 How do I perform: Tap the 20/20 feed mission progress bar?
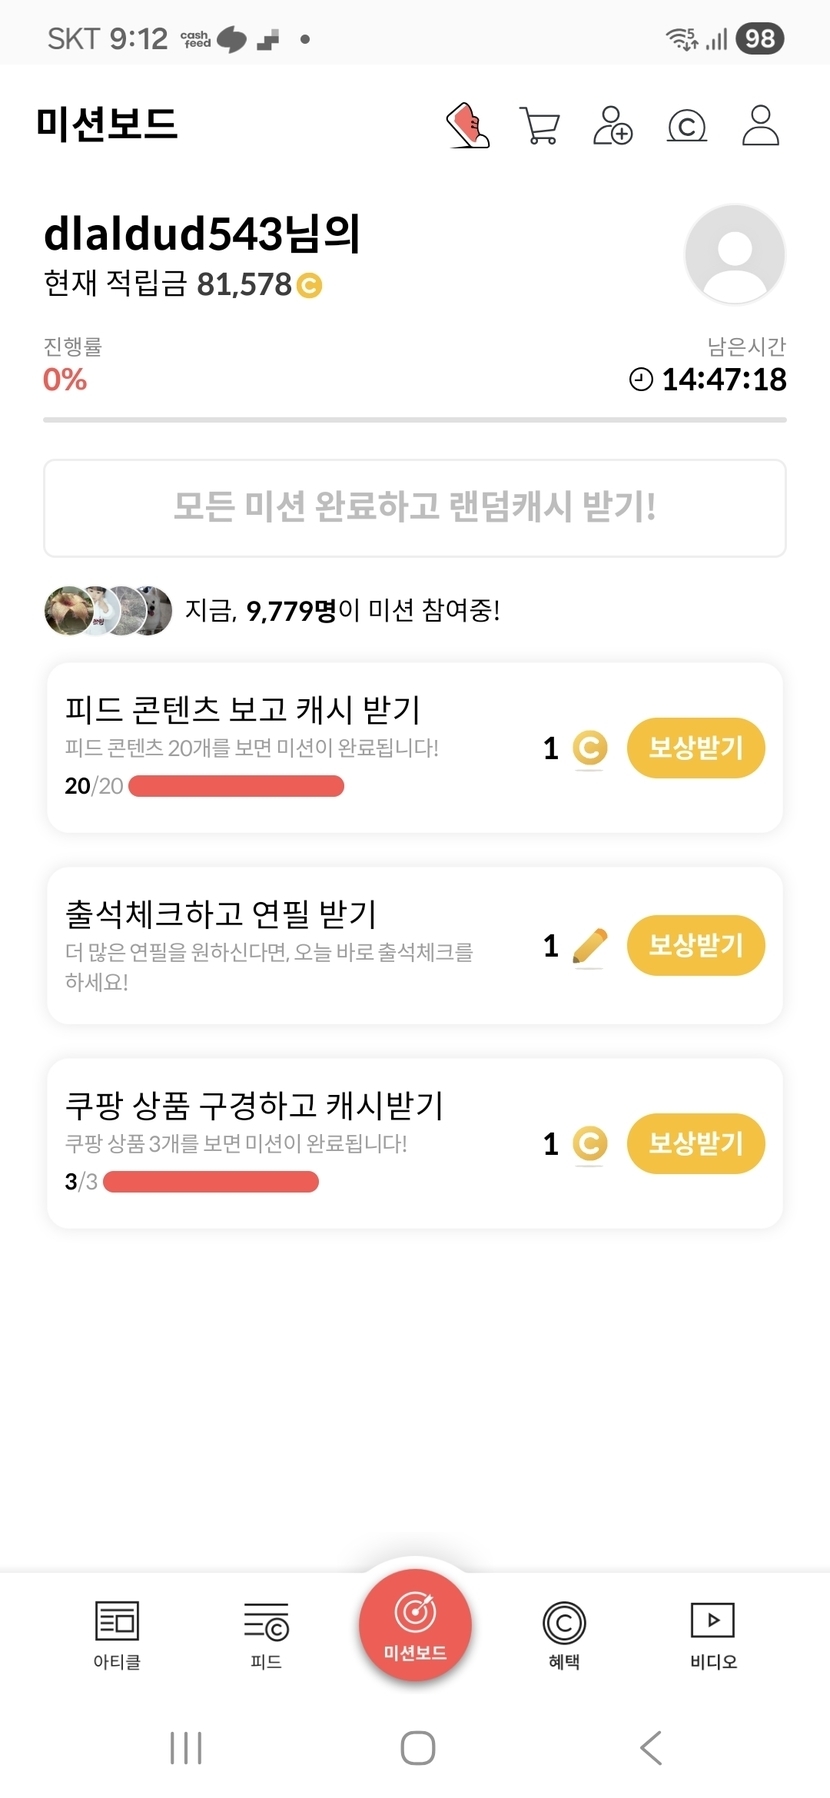click(x=236, y=786)
